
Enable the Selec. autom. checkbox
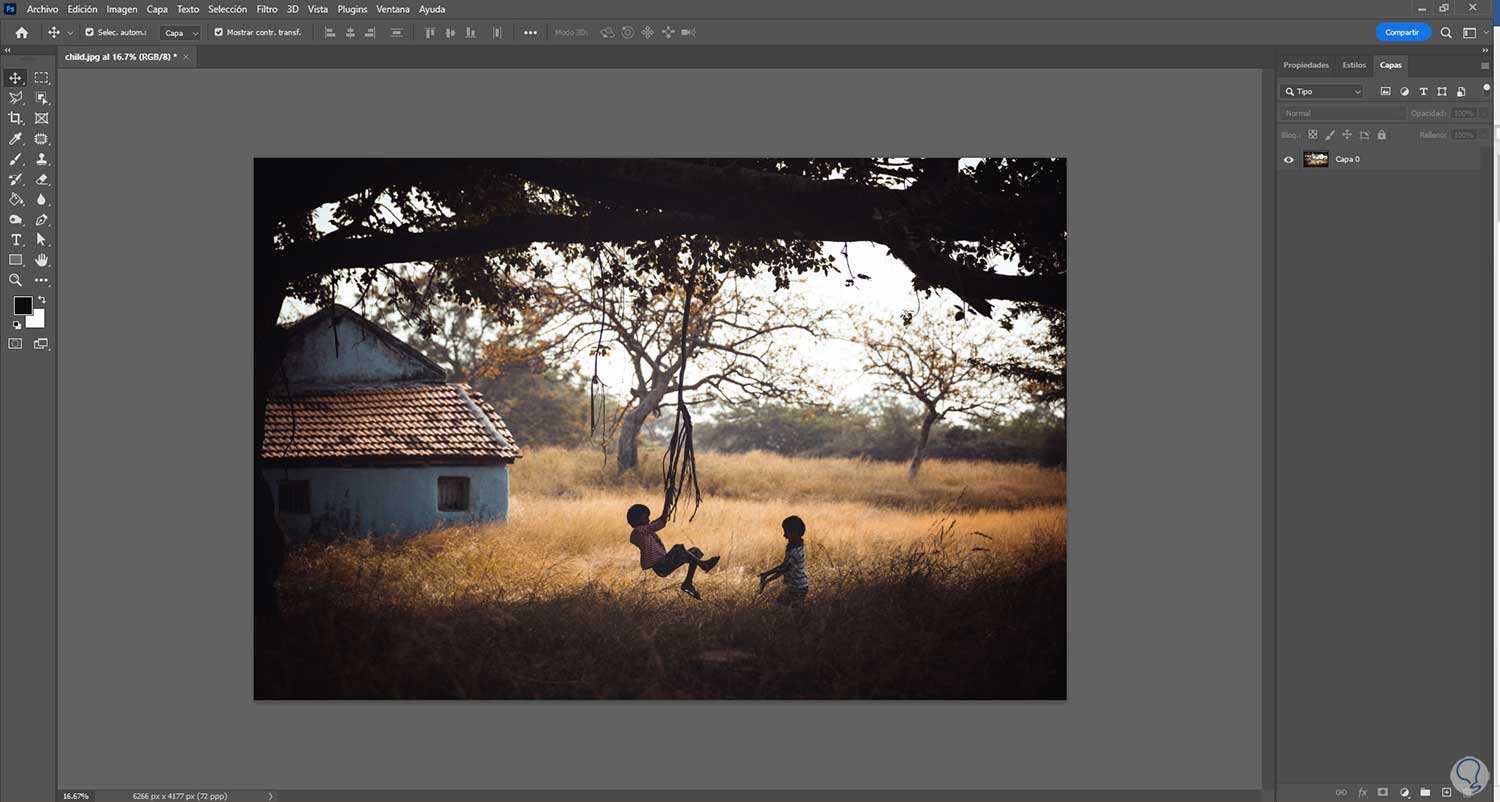90,32
